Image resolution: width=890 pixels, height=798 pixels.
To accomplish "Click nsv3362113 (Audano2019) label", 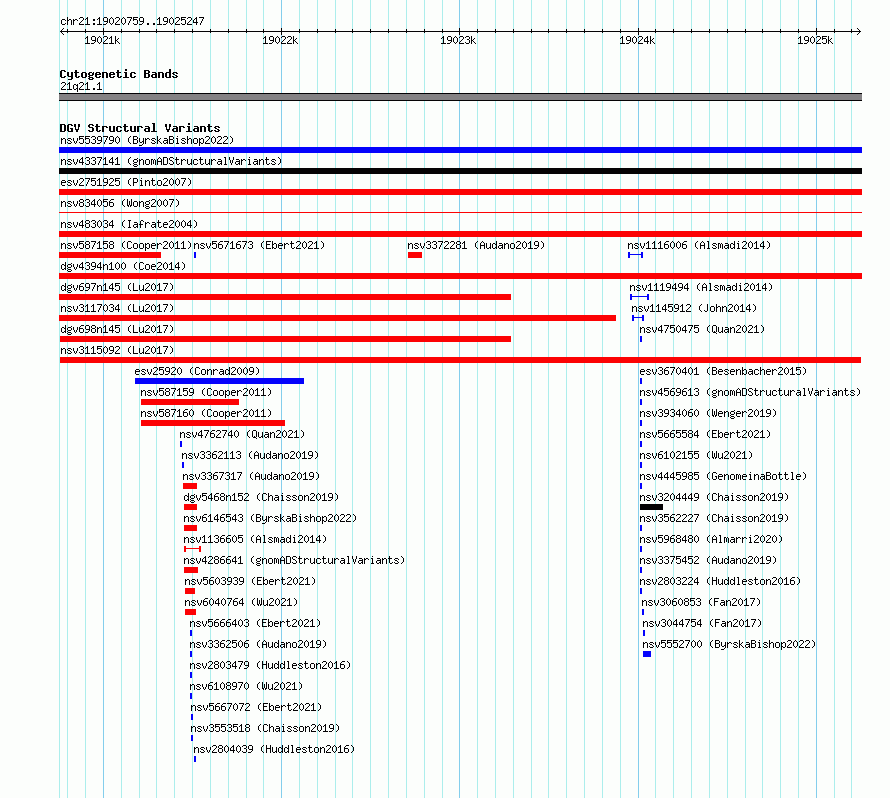I will [x=250, y=455].
